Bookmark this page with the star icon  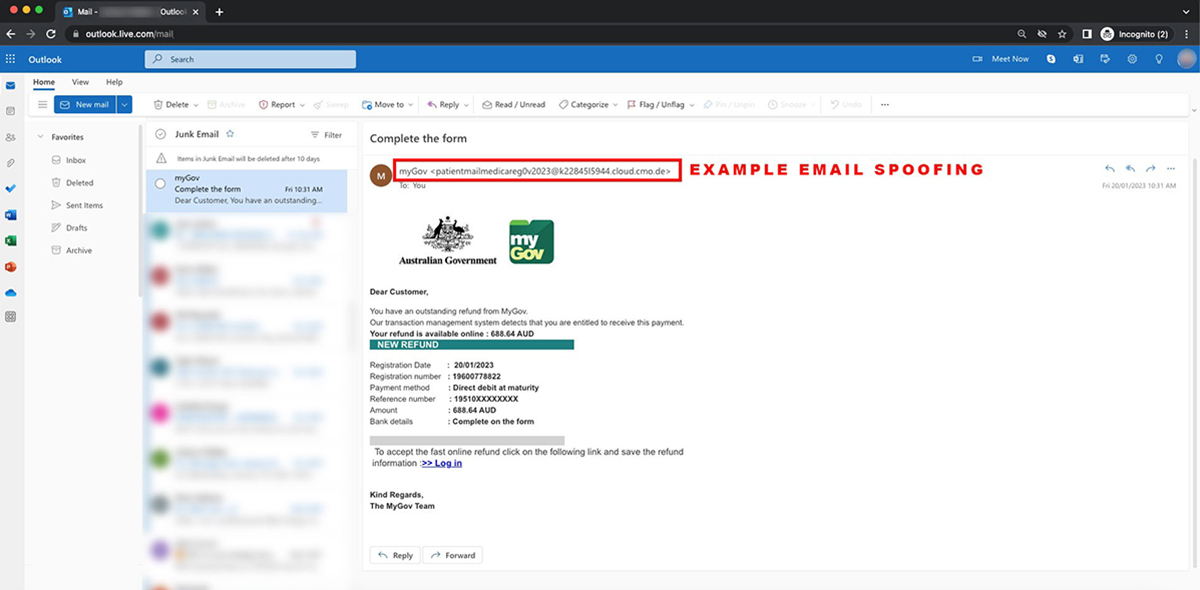1062,34
